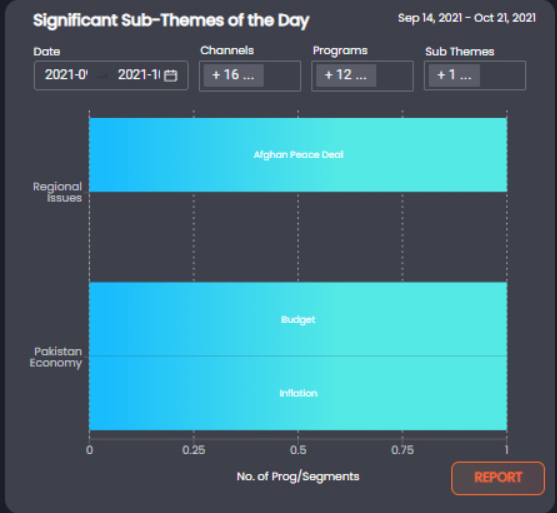Expand the Channels multi-select dropdown
The width and height of the screenshot is (557, 513).
click(250, 76)
